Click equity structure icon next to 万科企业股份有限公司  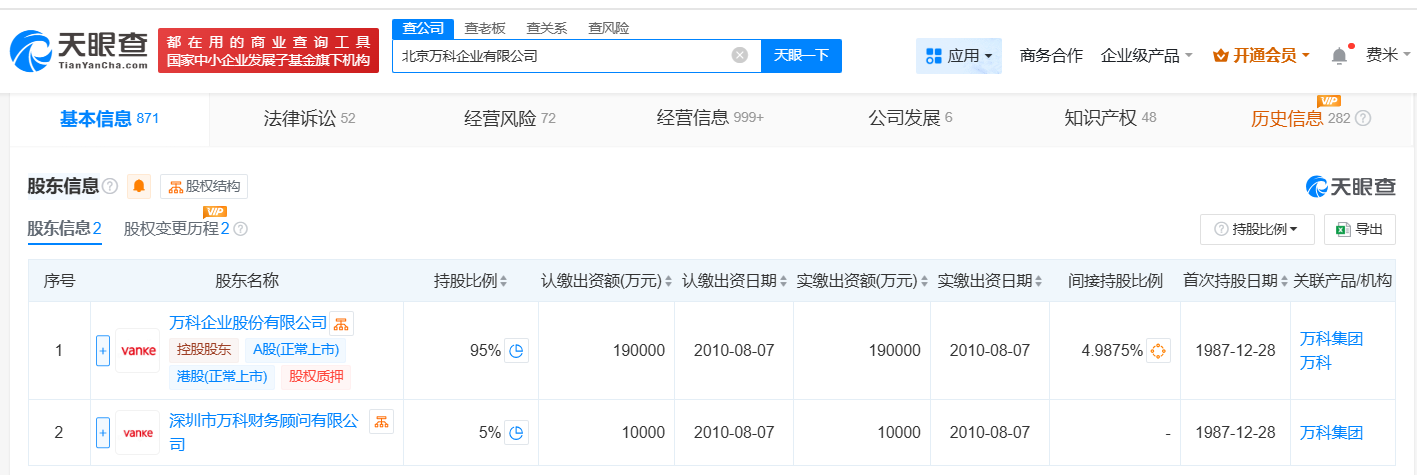pyautogui.click(x=342, y=323)
